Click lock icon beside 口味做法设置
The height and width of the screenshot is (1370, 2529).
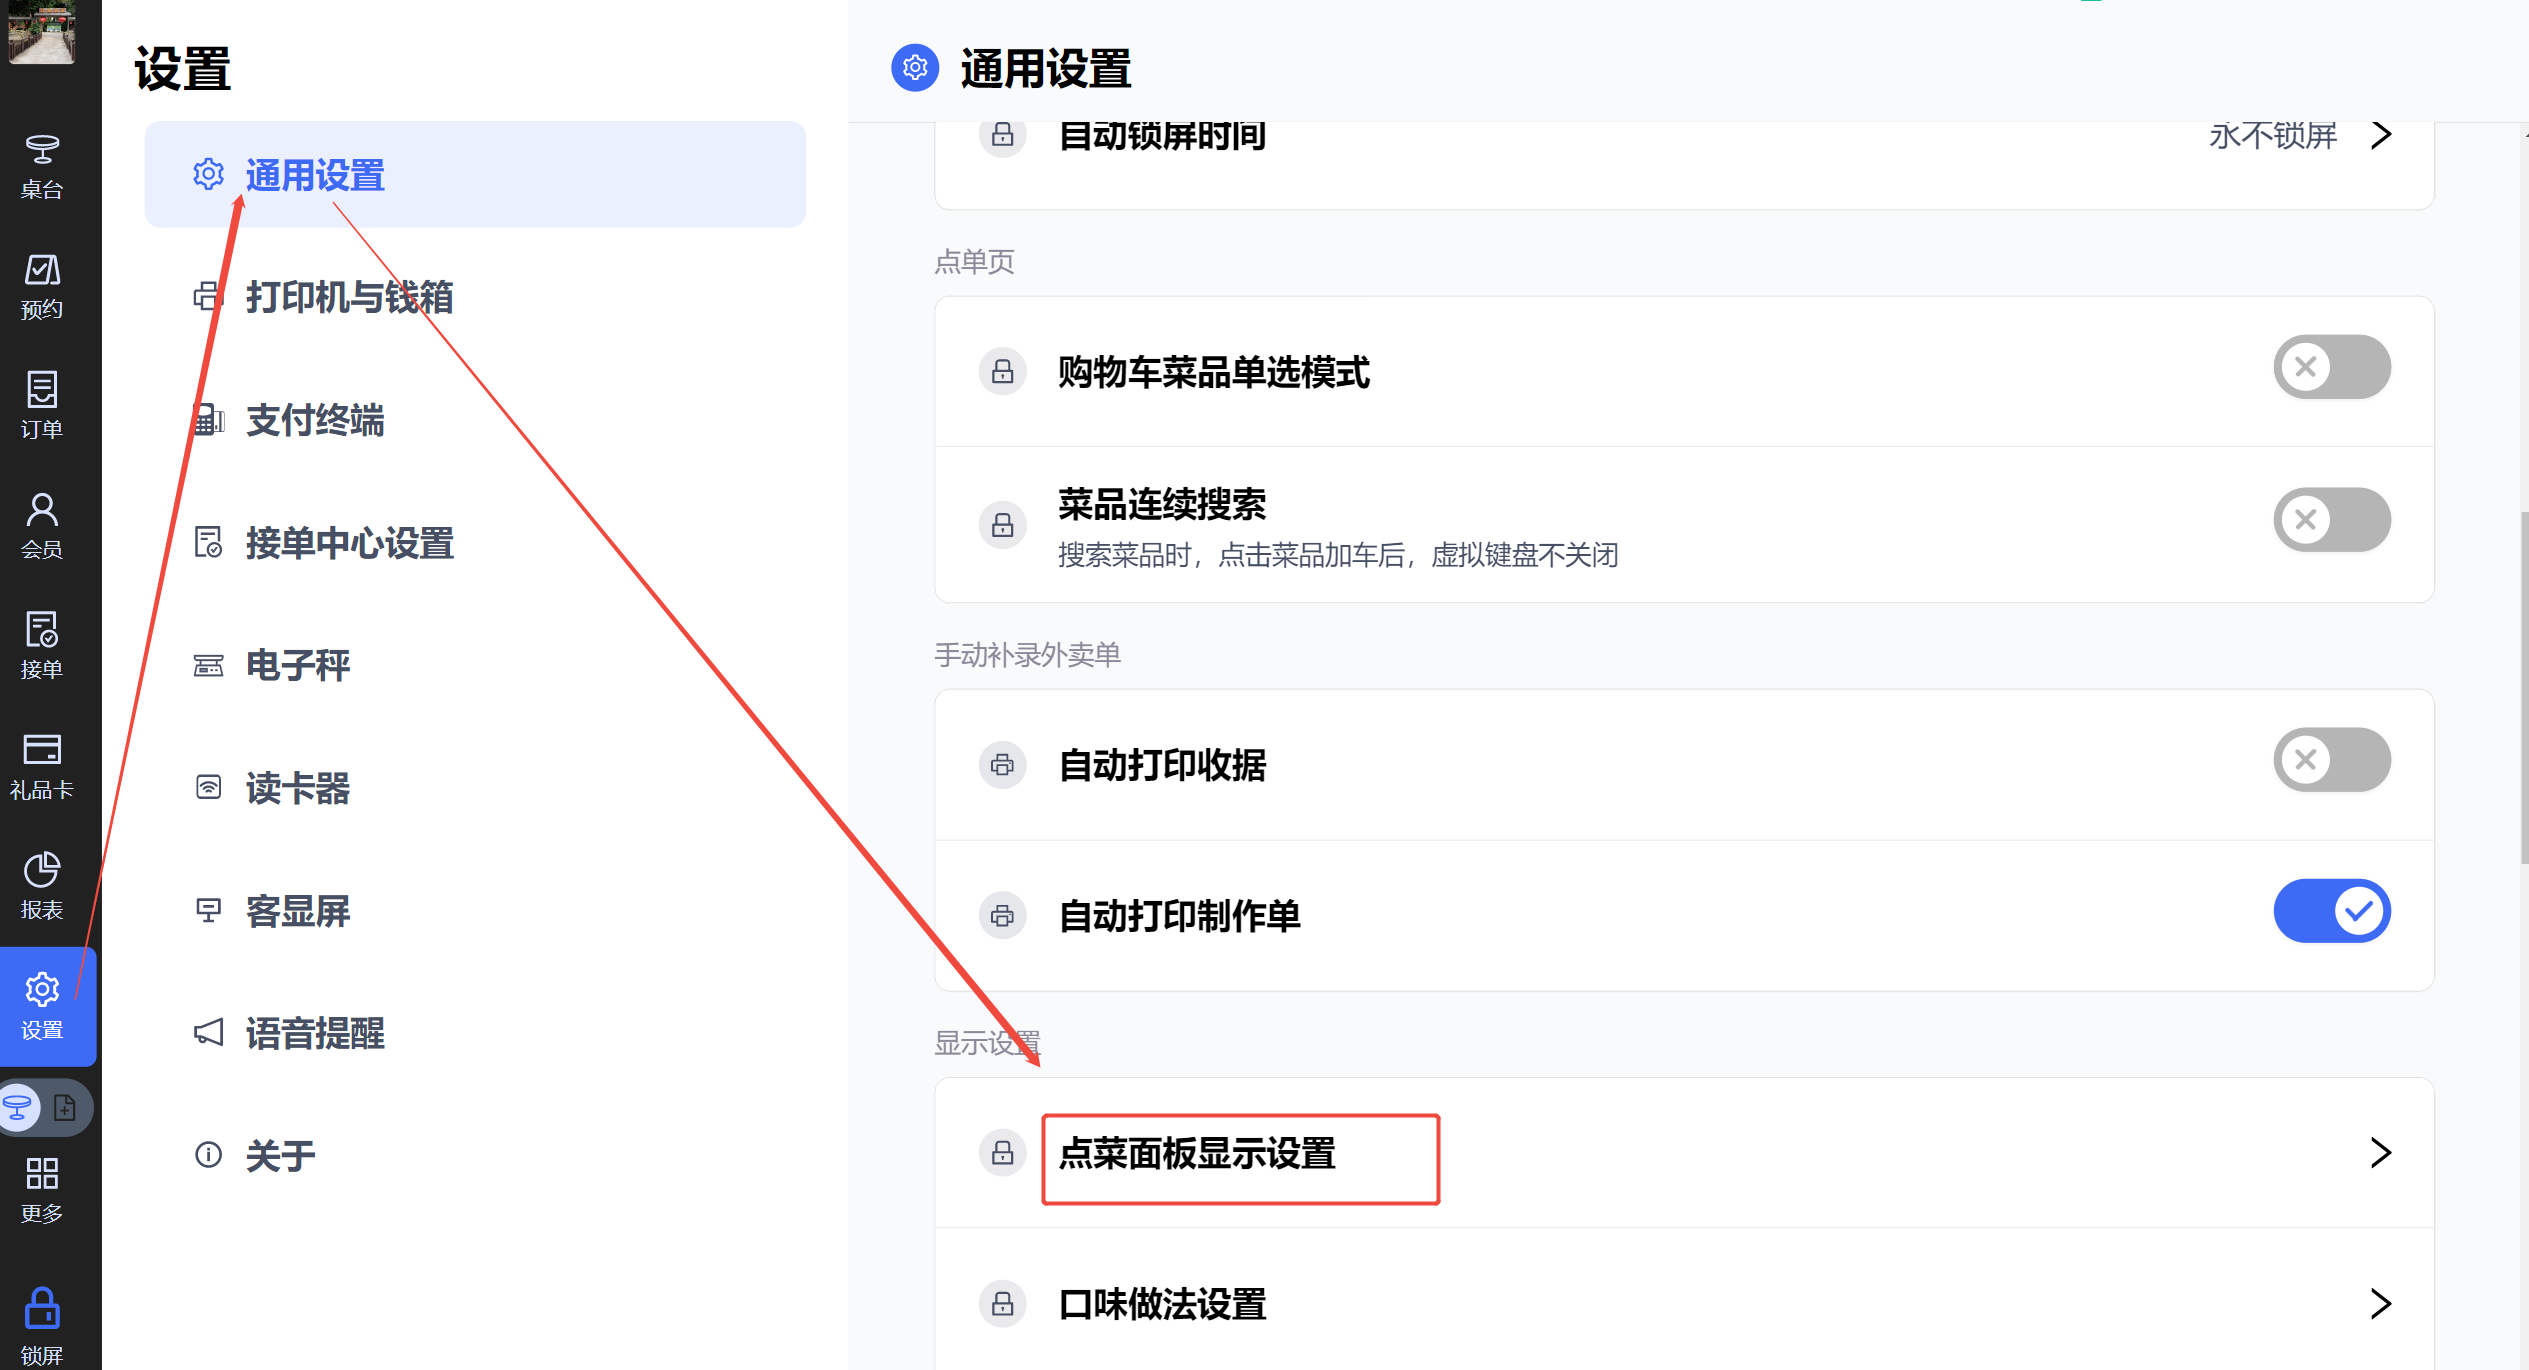(x=1003, y=1304)
